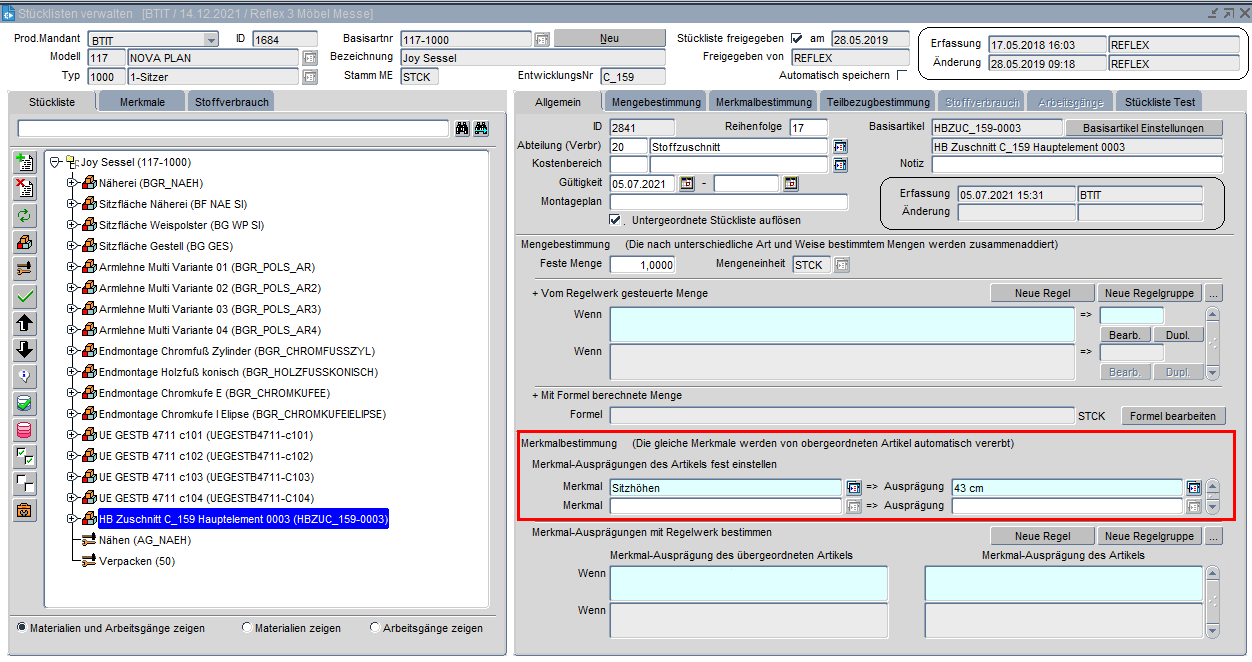Click the move up arrow icon
The image size is (1252, 662).
[x=25, y=323]
